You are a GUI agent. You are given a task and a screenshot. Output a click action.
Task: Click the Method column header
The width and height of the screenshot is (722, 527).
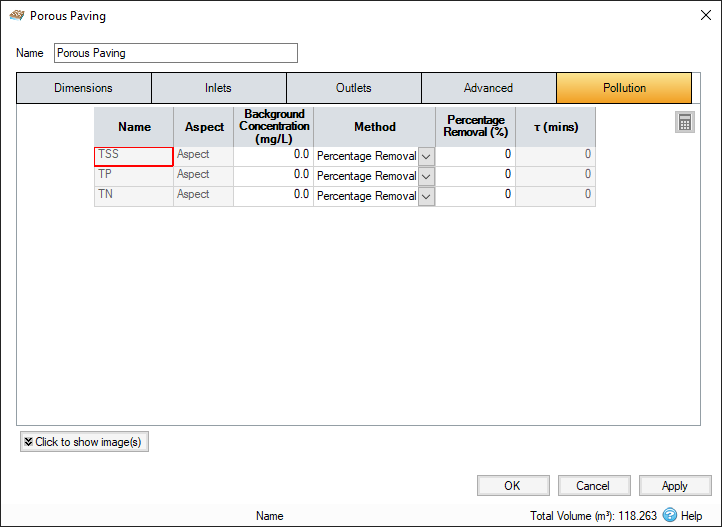click(x=374, y=127)
